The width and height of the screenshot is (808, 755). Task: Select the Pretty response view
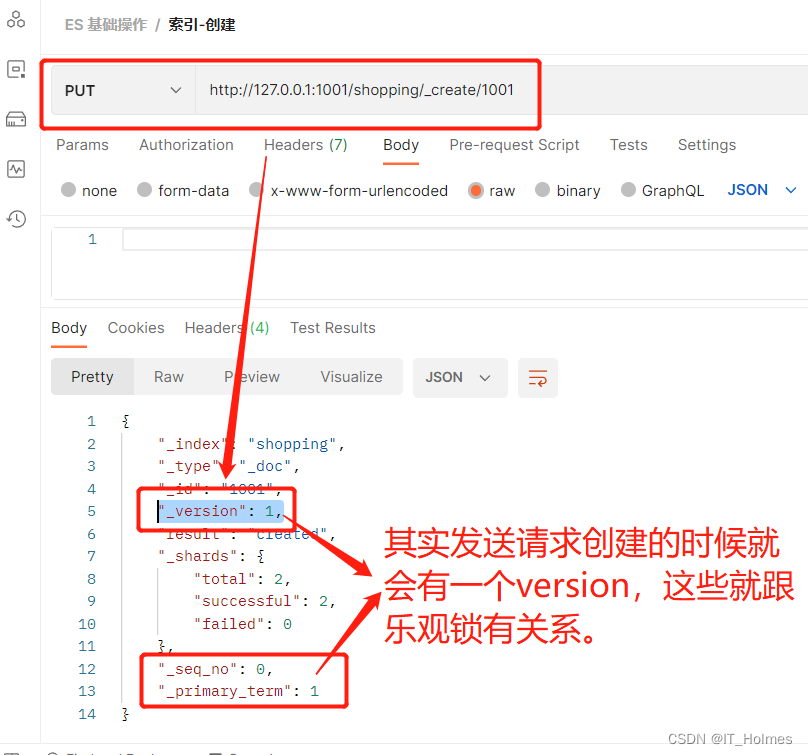tap(92, 377)
